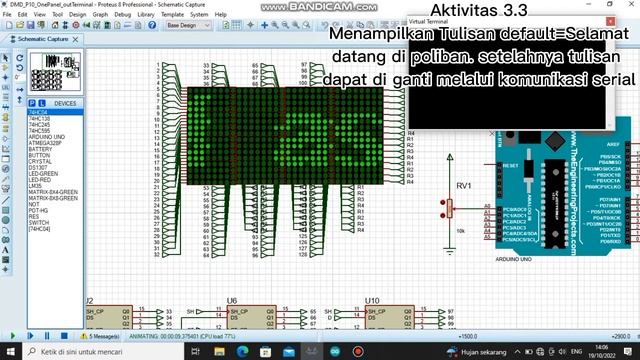Open the Debug menu

pyautogui.click(x=122, y=14)
